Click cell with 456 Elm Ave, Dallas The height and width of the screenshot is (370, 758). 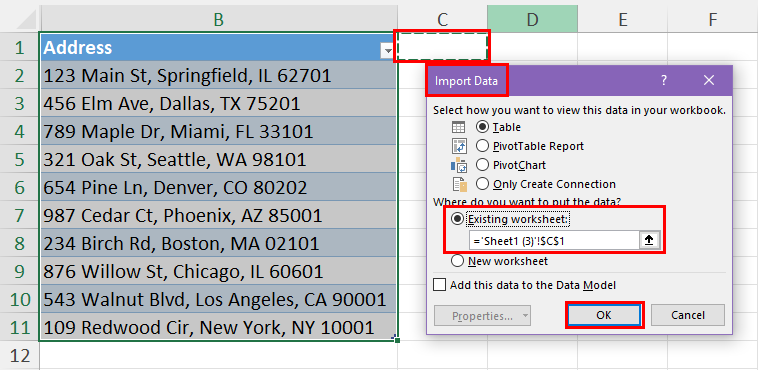pos(219,104)
